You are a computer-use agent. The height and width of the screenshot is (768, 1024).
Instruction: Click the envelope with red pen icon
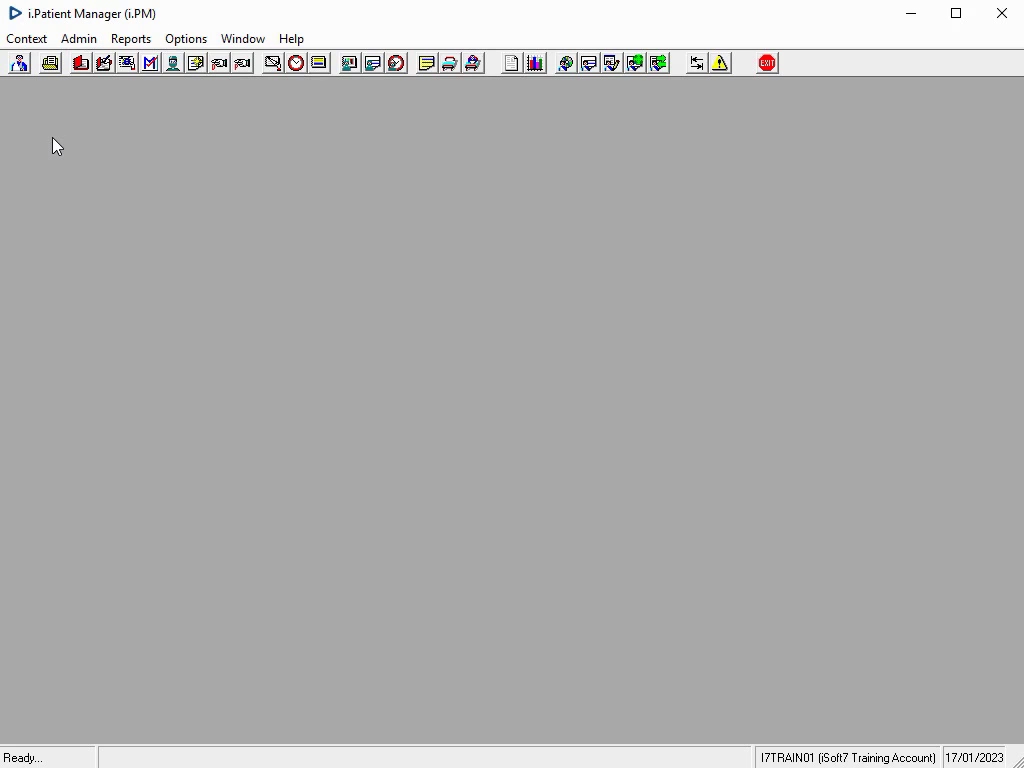click(x=273, y=63)
